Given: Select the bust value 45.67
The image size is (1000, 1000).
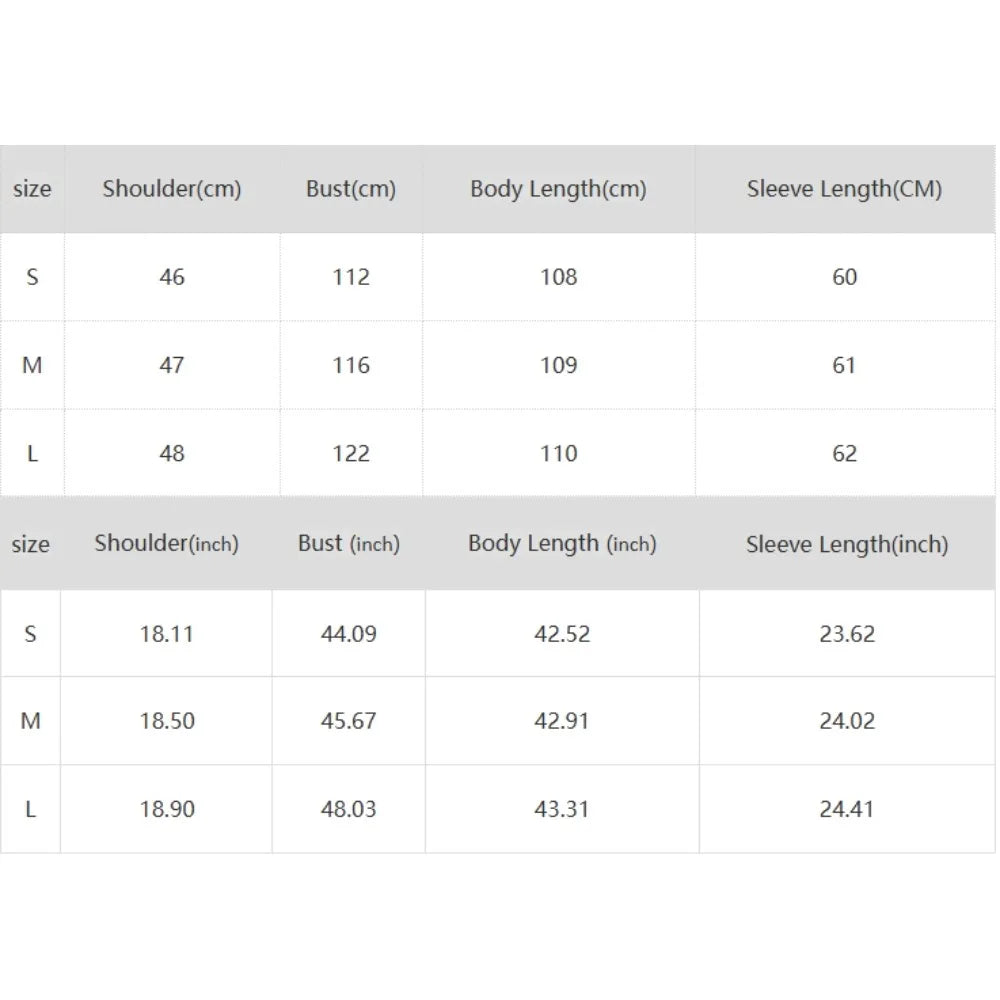Looking at the screenshot, I should click(x=348, y=721).
